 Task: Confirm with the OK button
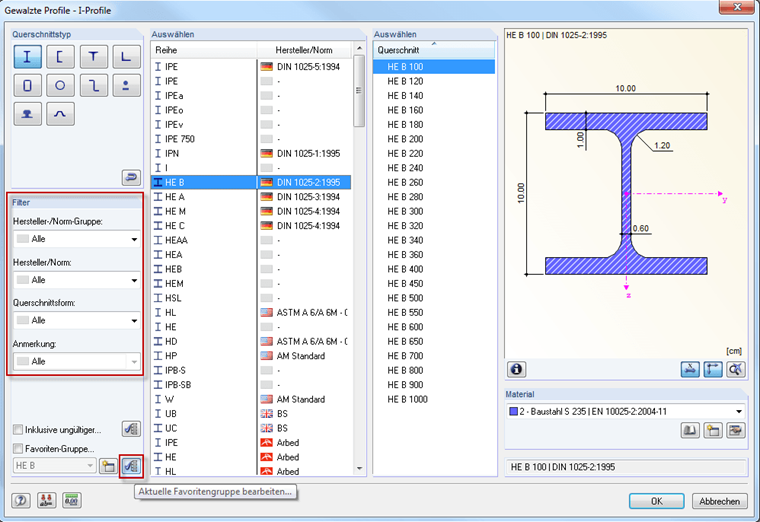click(657, 501)
